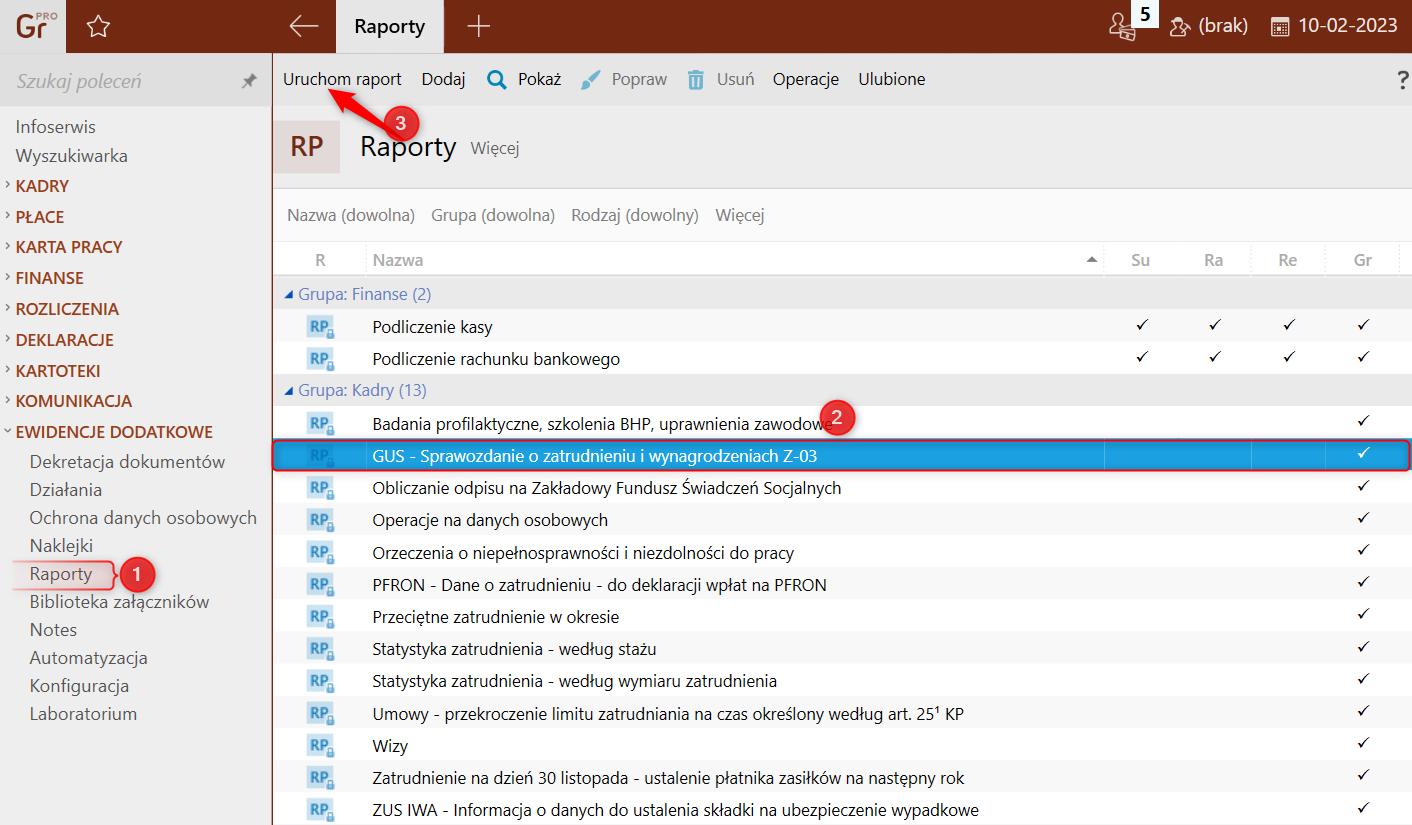Open Biblioteka załączników in sidebar

pyautogui.click(x=120, y=602)
